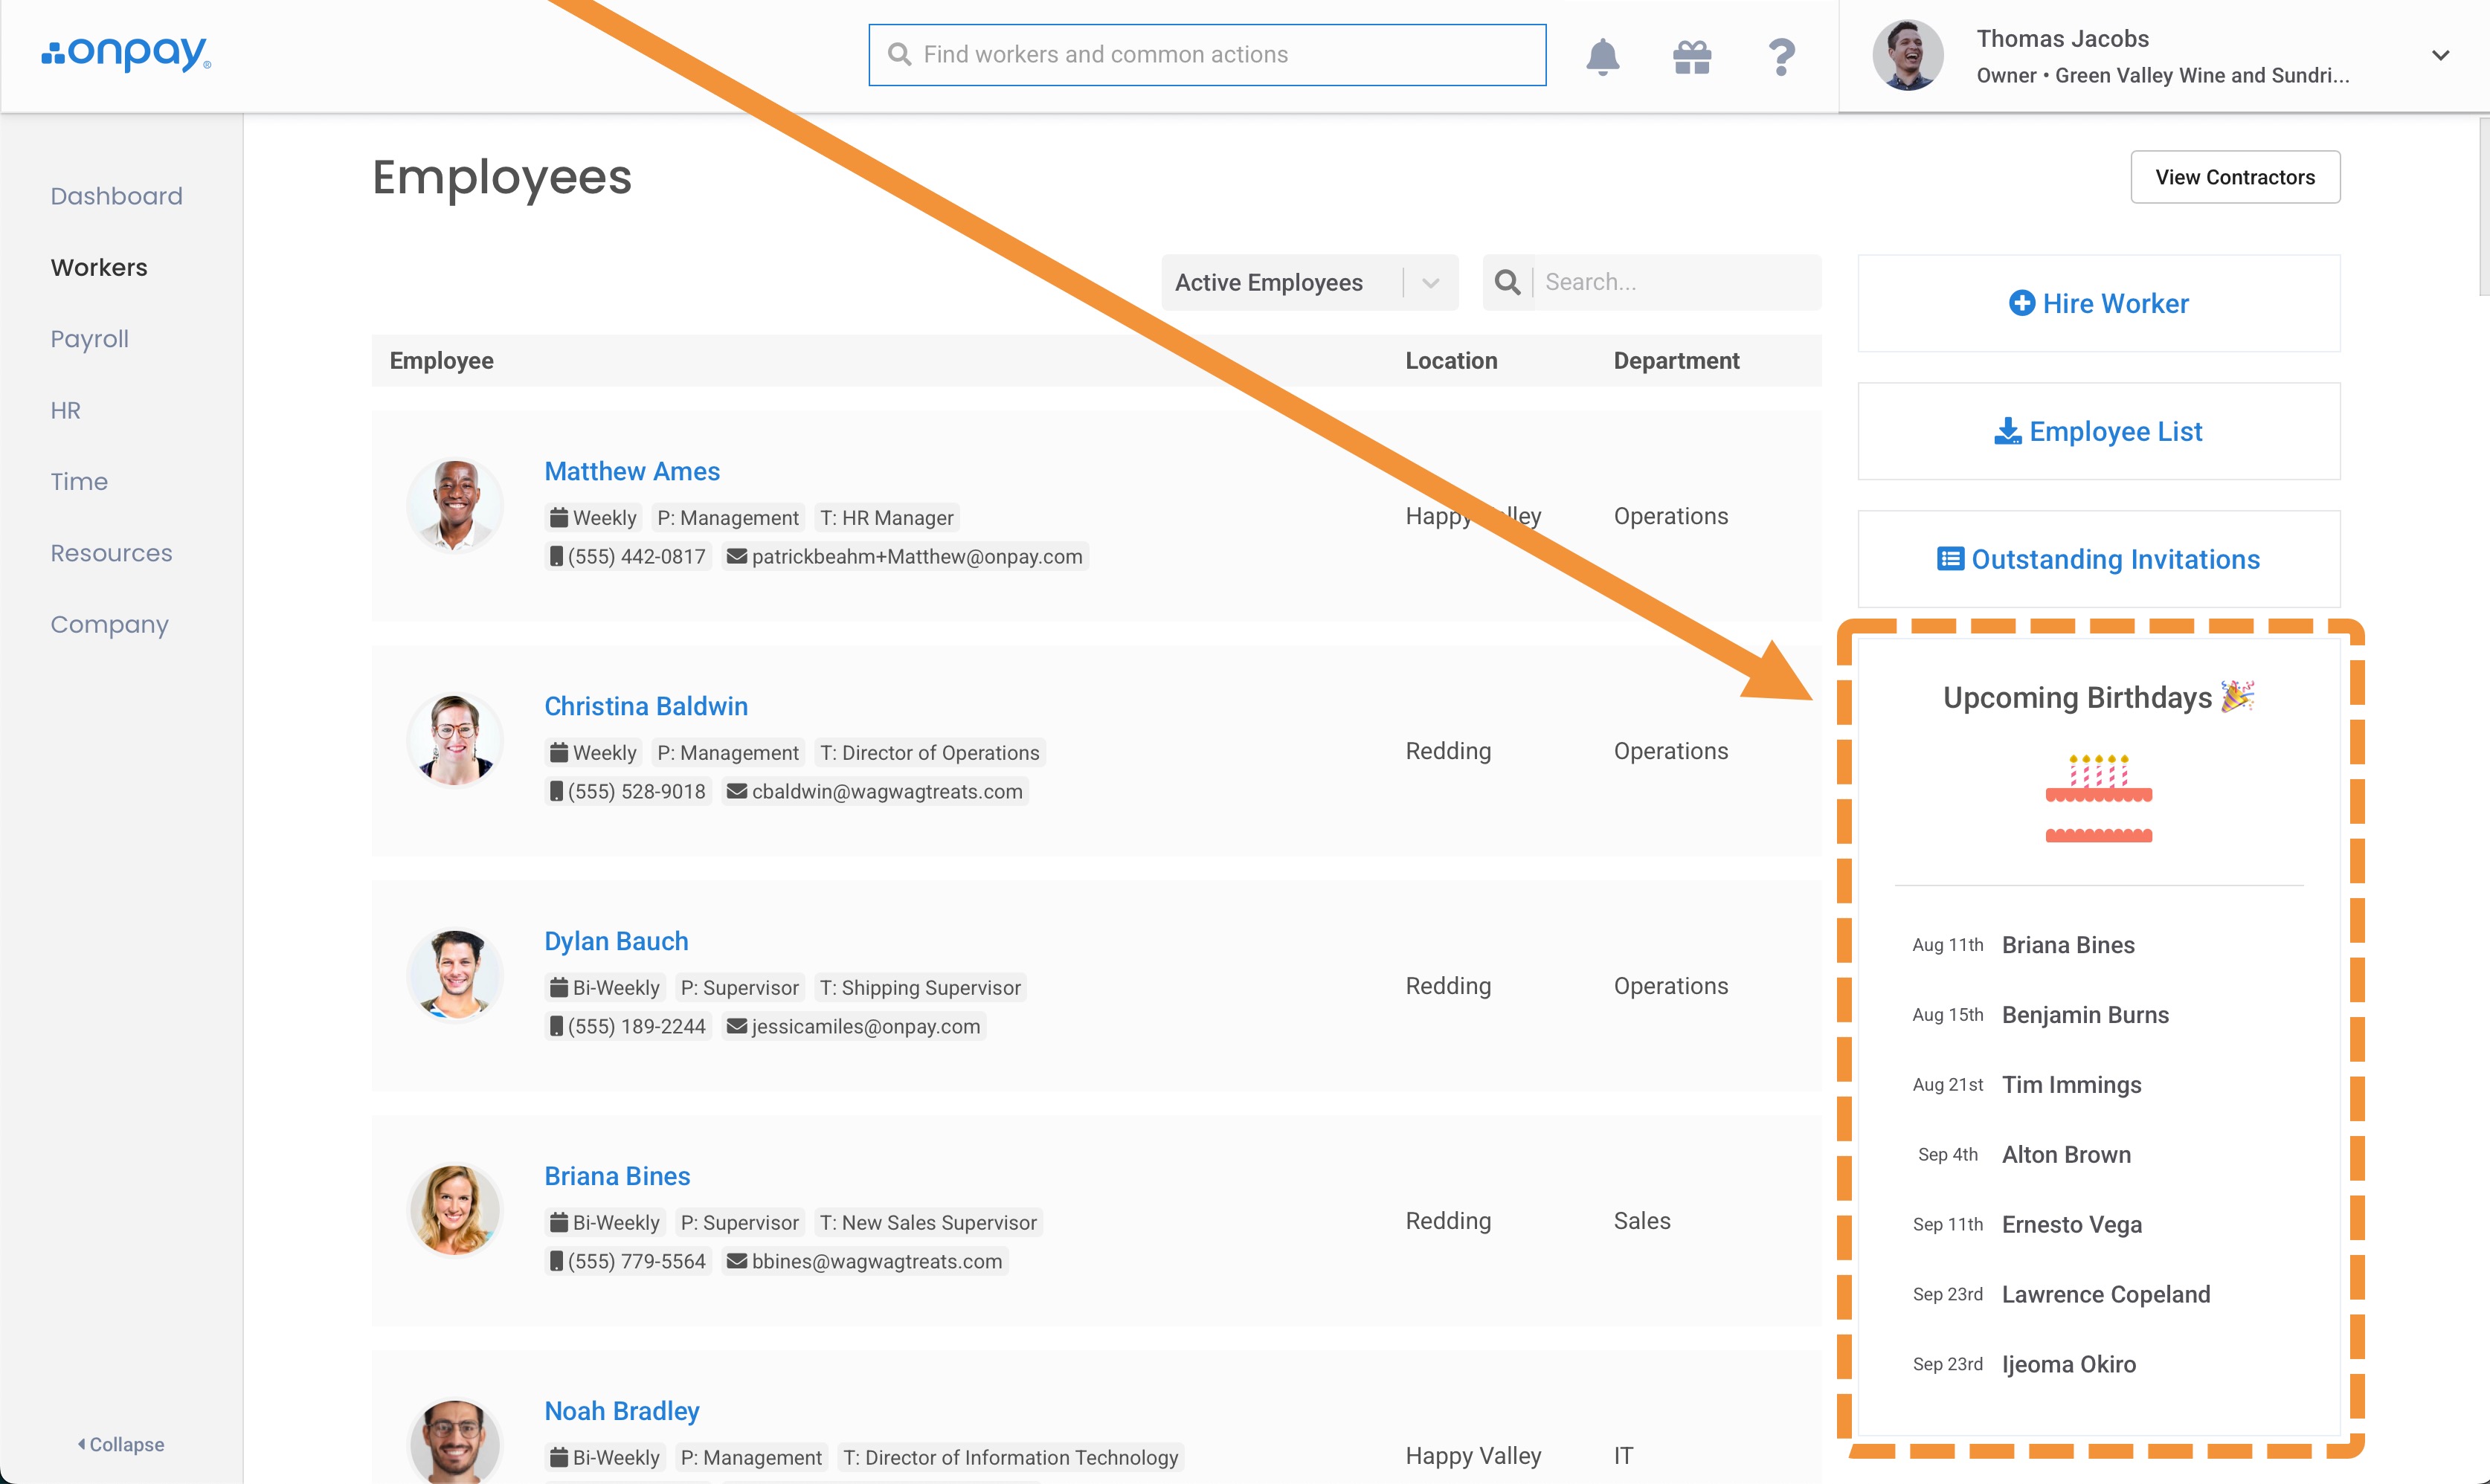Click the help question mark icon
Image resolution: width=2490 pixels, height=1484 pixels.
pos(1781,56)
